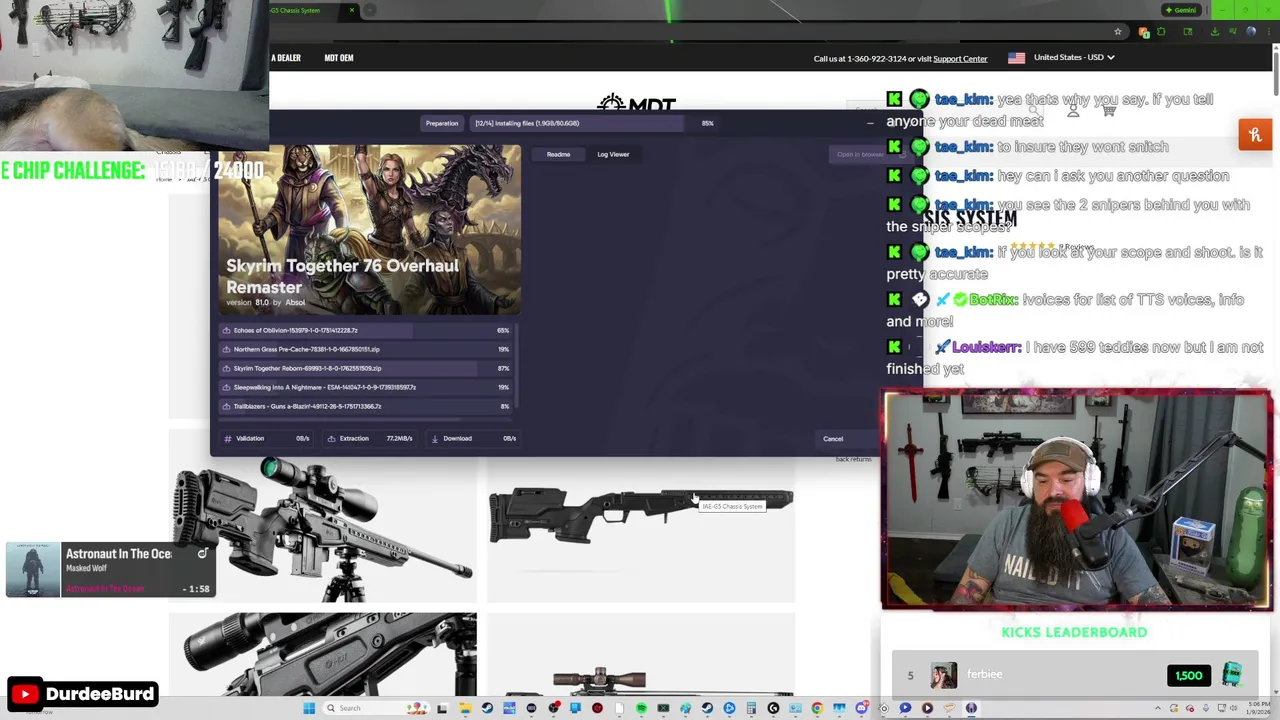Open the A DEALER menu item
Screen dimensions: 1280x720
point(285,58)
